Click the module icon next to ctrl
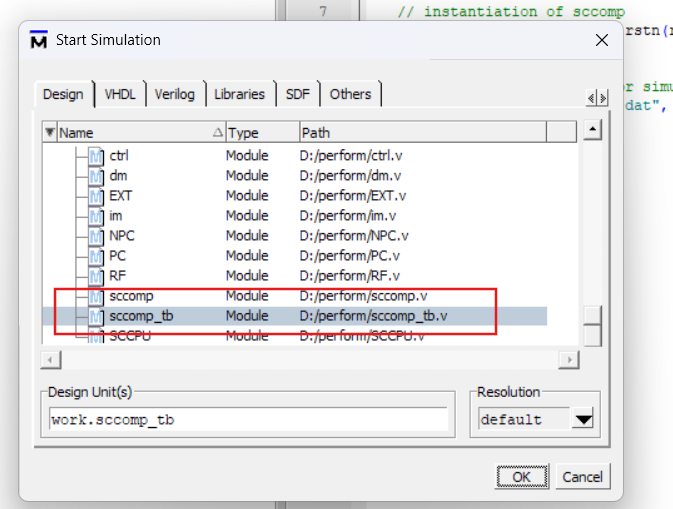Viewport: 673px width, 509px height. [x=96, y=156]
